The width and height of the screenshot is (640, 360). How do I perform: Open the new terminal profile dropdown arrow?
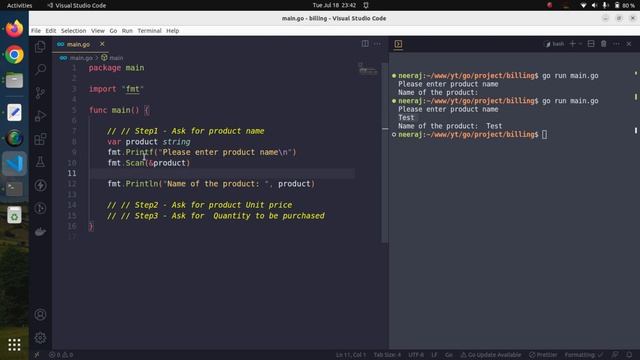[x=580, y=44]
